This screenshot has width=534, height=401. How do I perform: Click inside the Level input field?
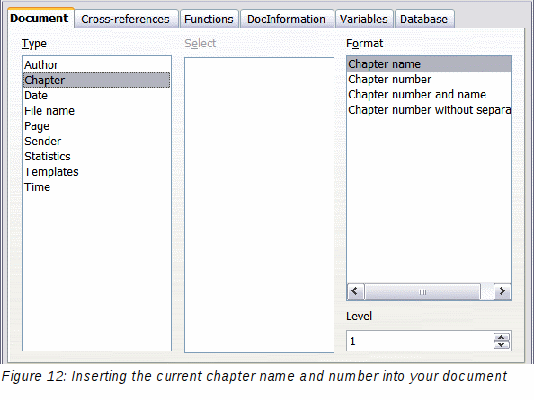420,341
